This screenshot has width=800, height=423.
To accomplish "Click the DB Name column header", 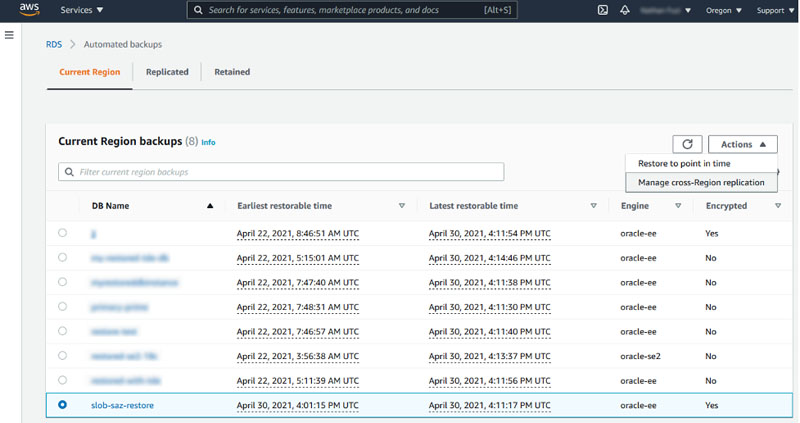I will coord(110,206).
